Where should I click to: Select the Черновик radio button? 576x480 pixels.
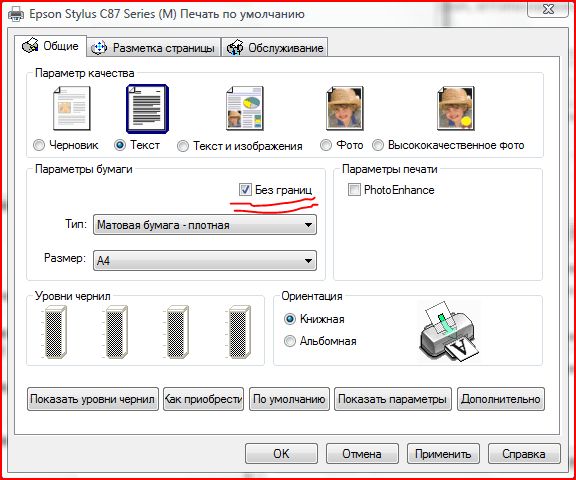(x=39, y=145)
